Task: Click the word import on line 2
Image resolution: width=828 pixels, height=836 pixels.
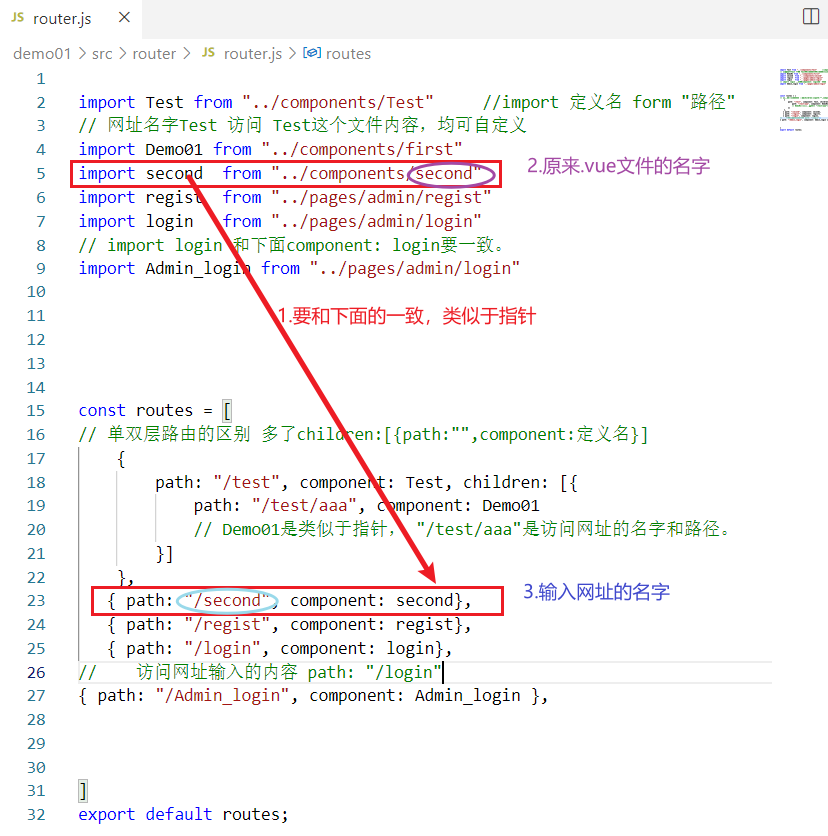Action: point(106,101)
